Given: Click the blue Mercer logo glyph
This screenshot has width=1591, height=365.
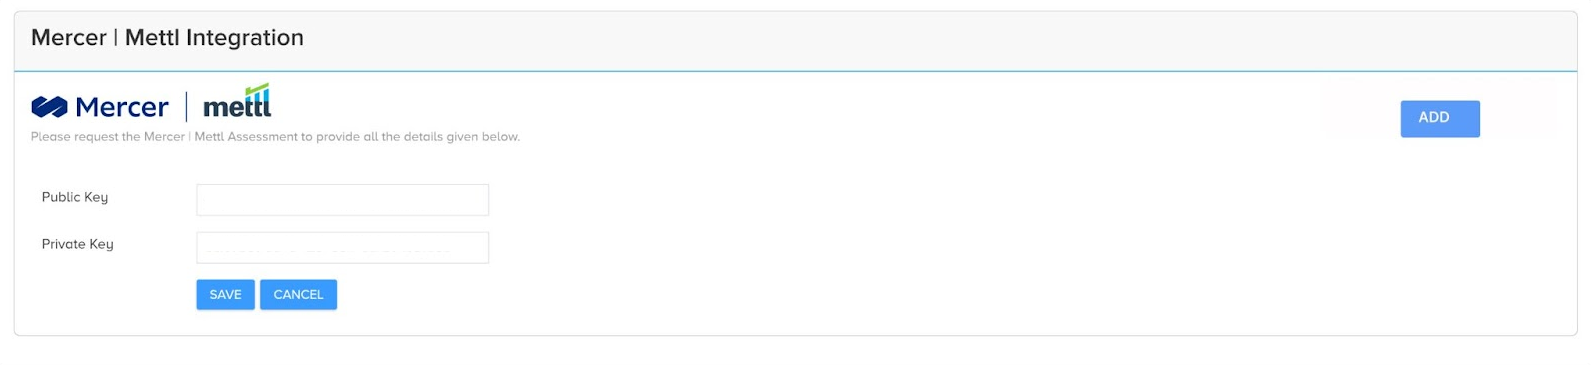Looking at the screenshot, I should [x=49, y=107].
